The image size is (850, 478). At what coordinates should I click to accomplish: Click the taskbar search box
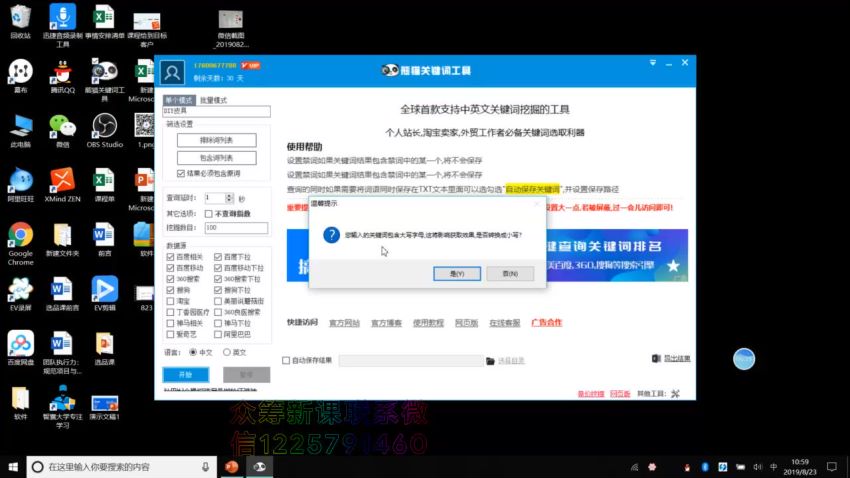point(121,467)
